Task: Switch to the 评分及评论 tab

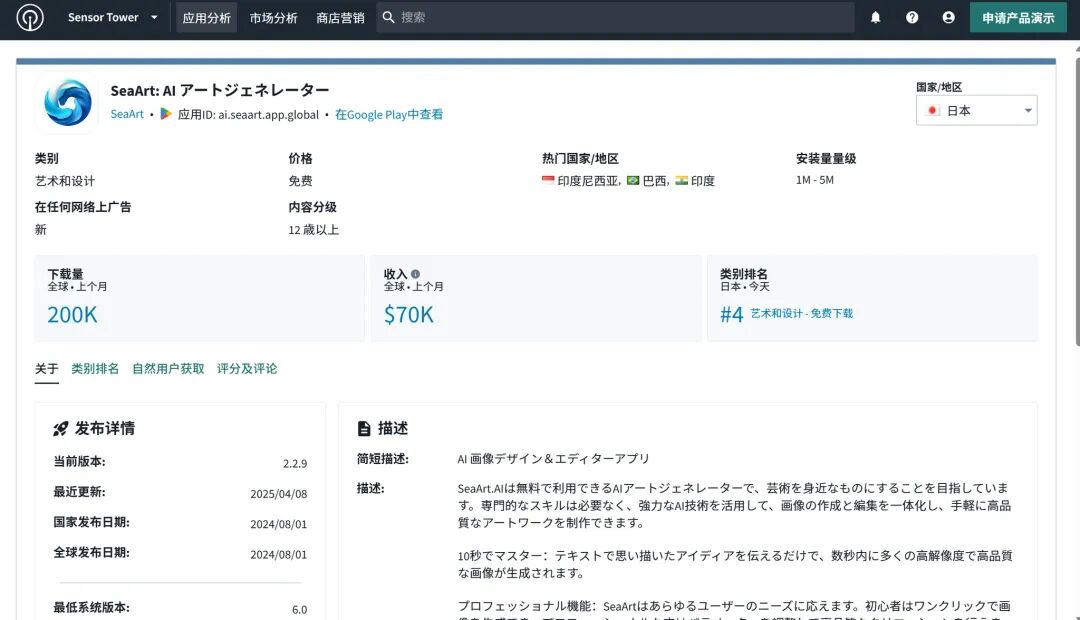Action: [247, 369]
